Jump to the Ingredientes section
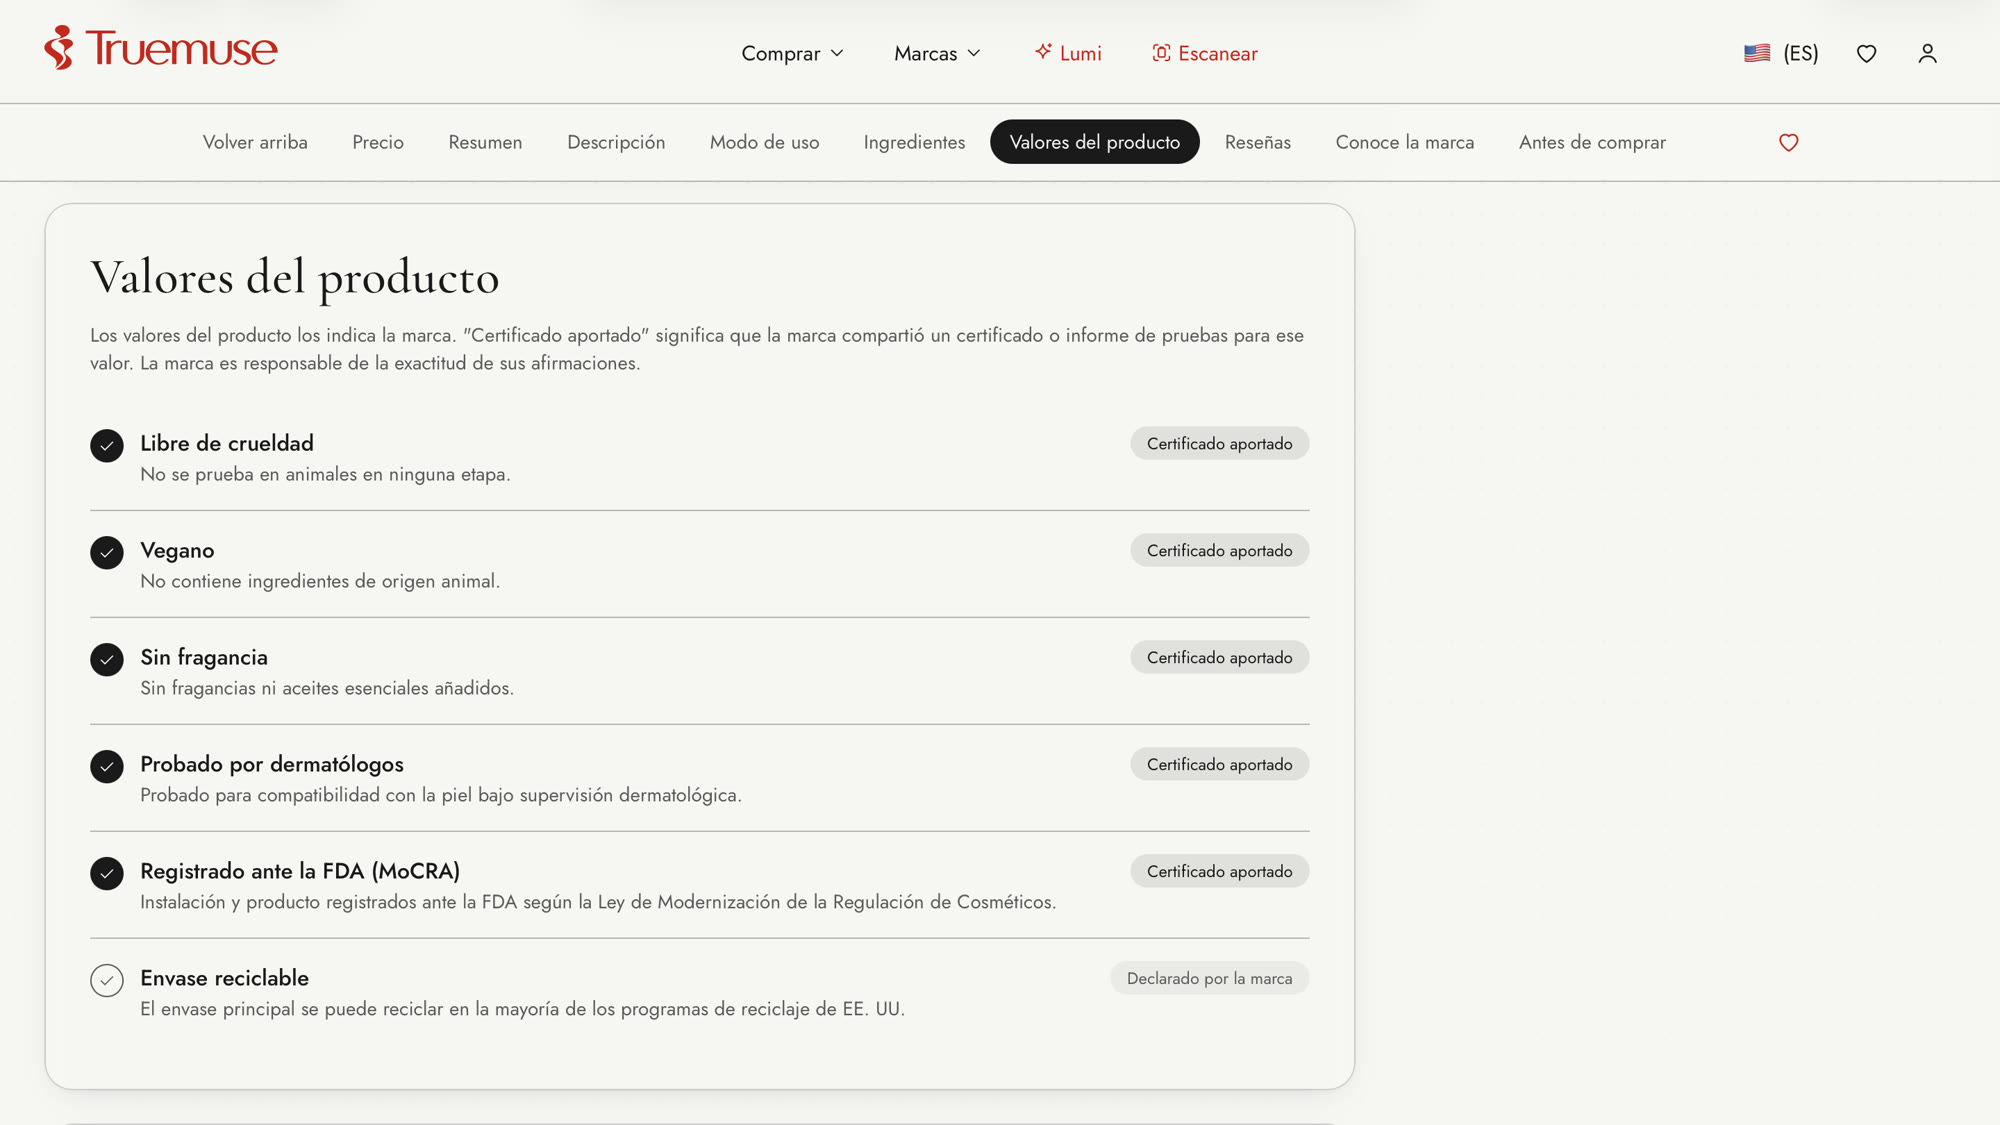 coord(914,142)
